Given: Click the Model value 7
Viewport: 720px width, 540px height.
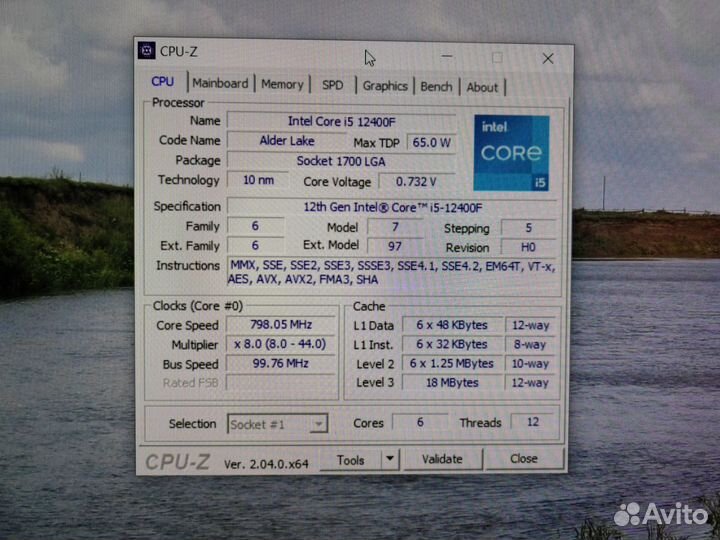Looking at the screenshot, I should click(395, 227).
